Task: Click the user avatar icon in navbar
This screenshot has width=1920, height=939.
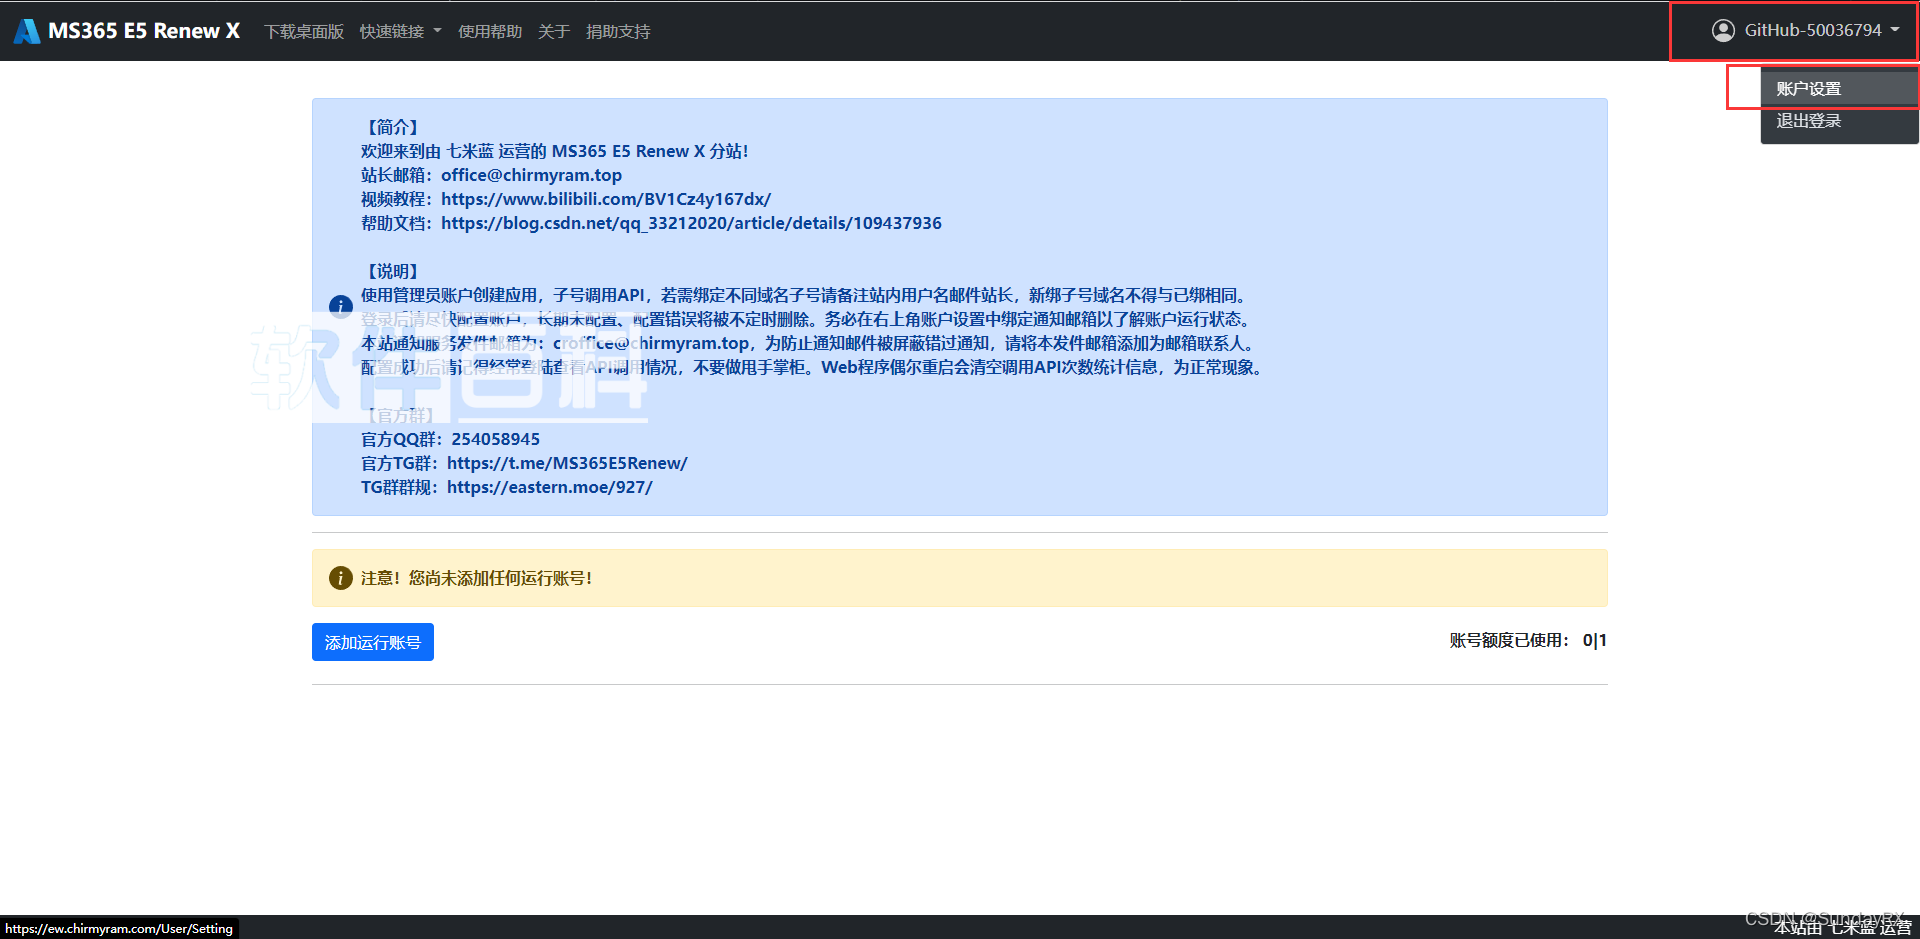Action: pos(1722,31)
